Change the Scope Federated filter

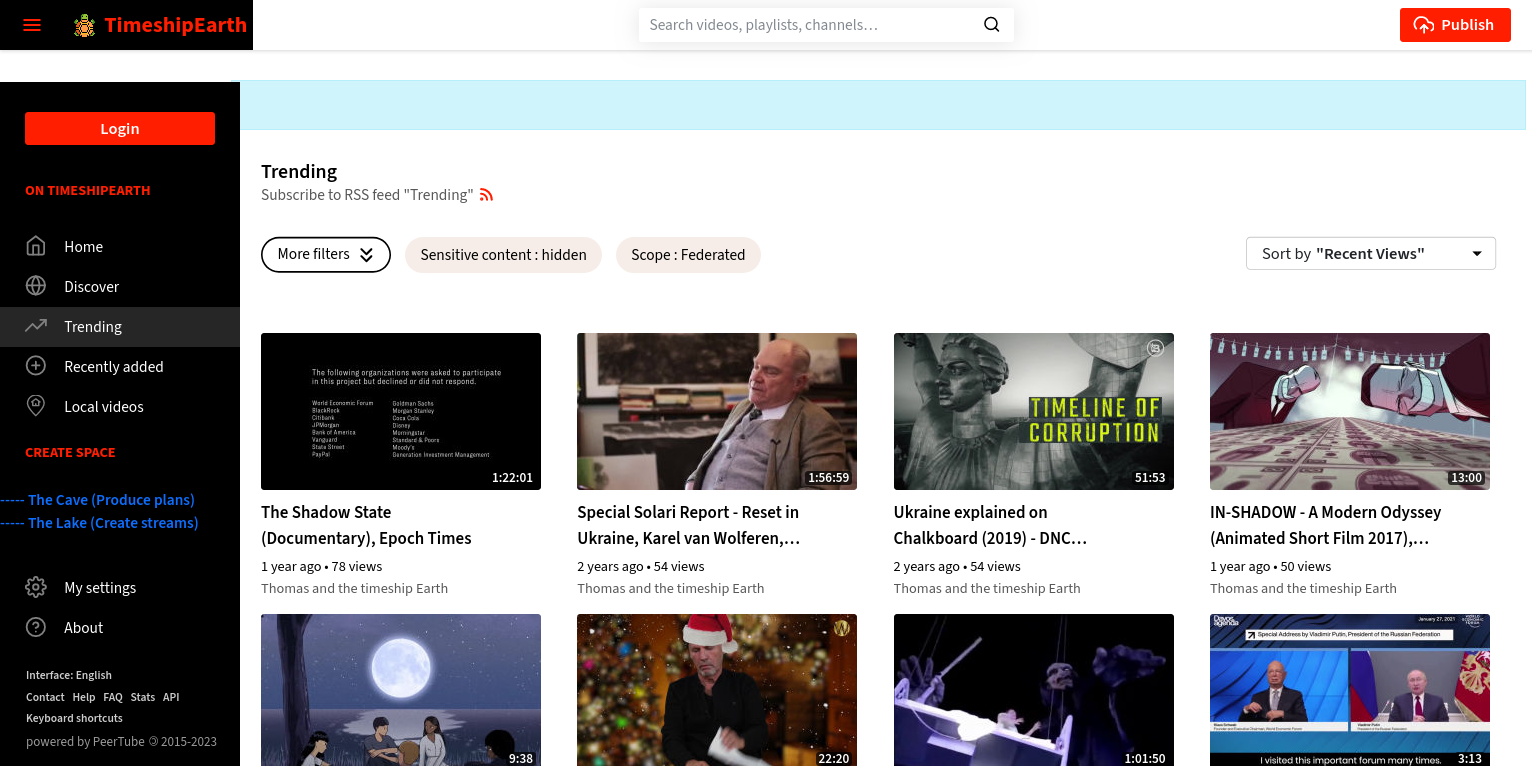point(688,255)
